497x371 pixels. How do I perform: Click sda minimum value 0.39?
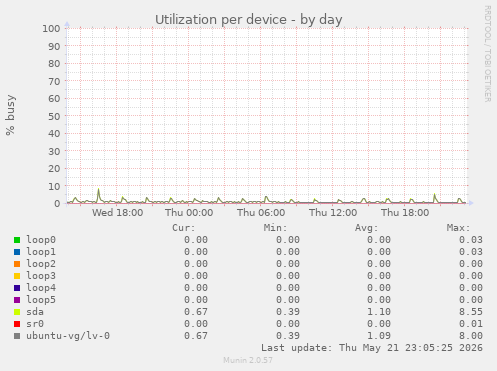tap(288, 312)
